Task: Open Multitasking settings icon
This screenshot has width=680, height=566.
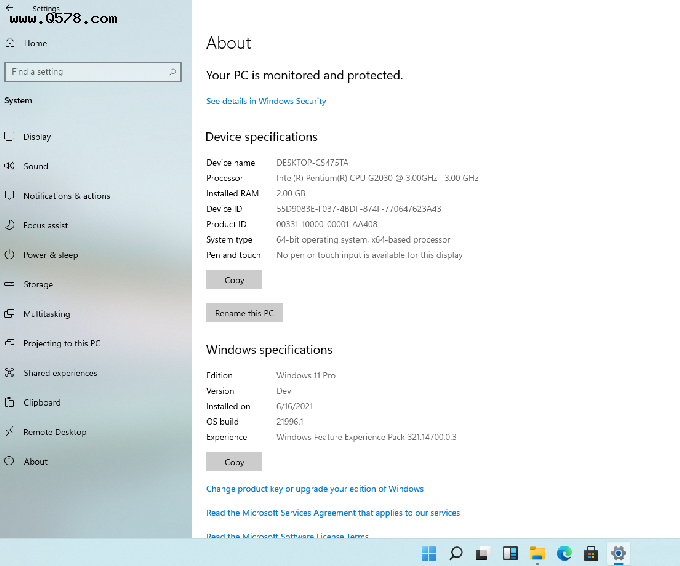Action: click(x=9, y=314)
